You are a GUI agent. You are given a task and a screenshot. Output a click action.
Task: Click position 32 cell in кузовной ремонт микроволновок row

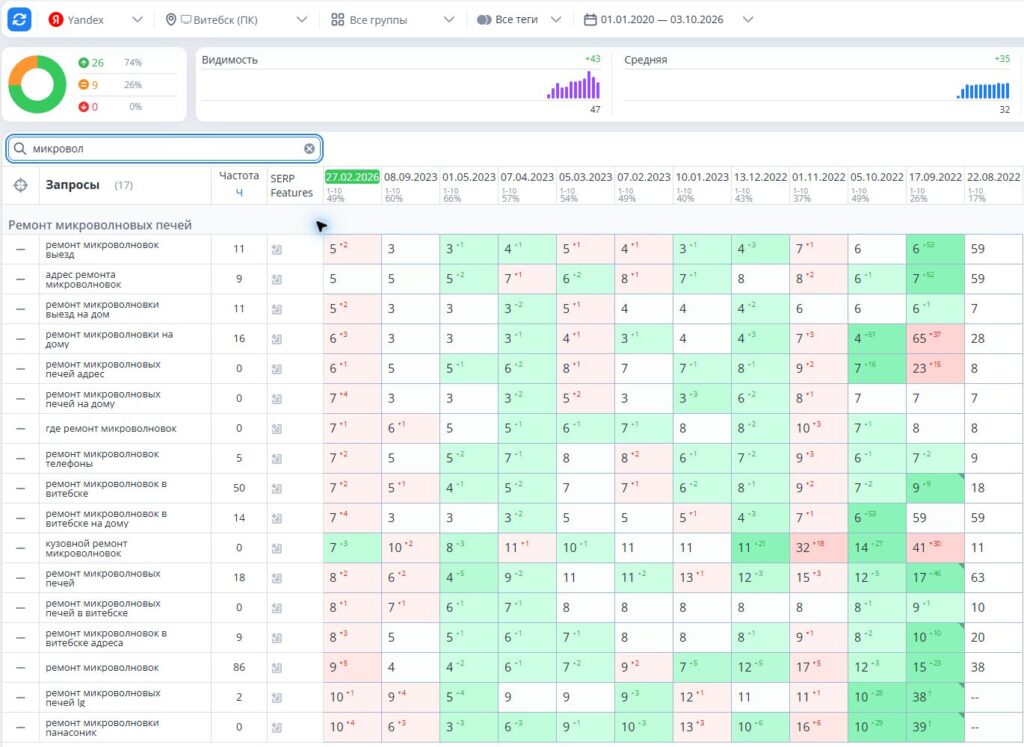[818, 548]
